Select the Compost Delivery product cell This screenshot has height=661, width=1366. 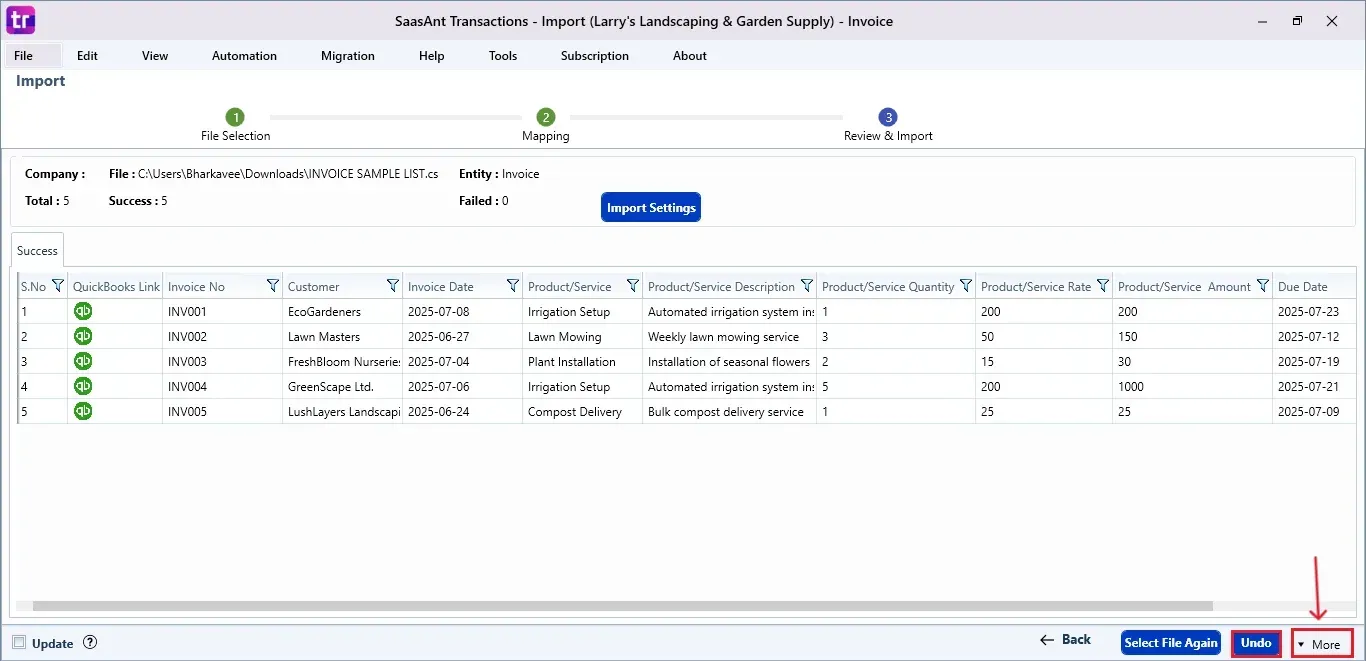(x=582, y=411)
